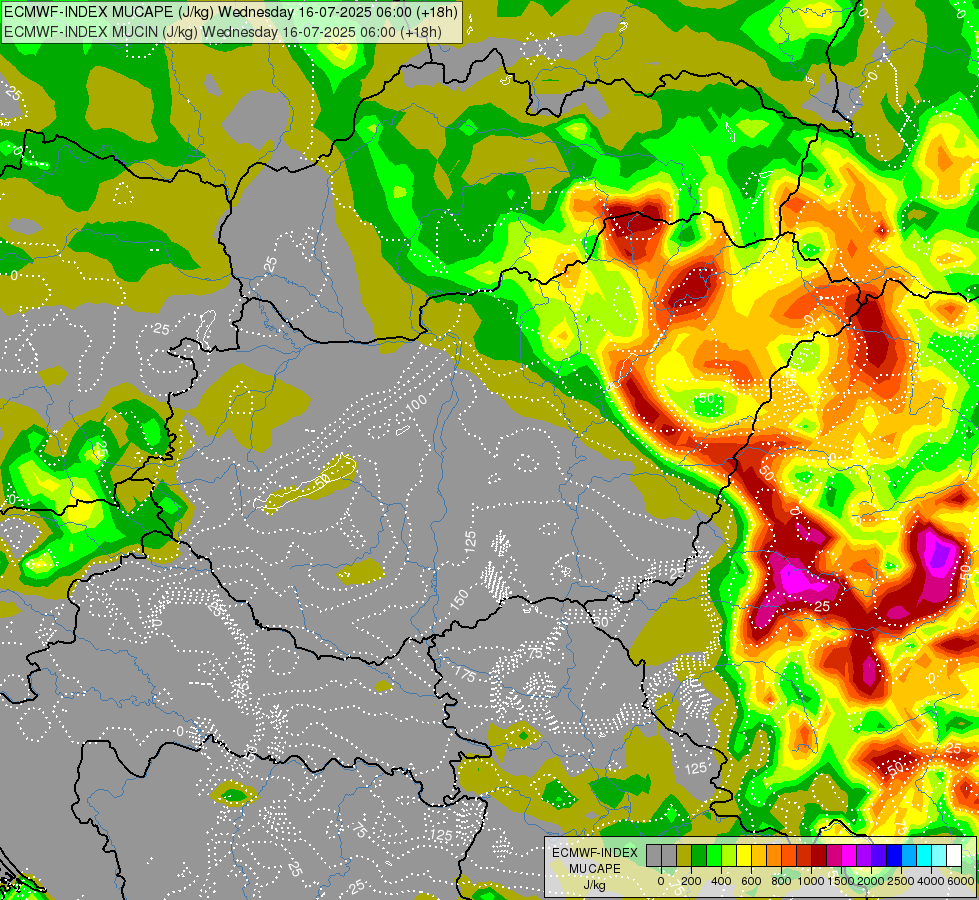Click the 100 contour label on map
The height and width of the screenshot is (900, 979).
pos(417,403)
